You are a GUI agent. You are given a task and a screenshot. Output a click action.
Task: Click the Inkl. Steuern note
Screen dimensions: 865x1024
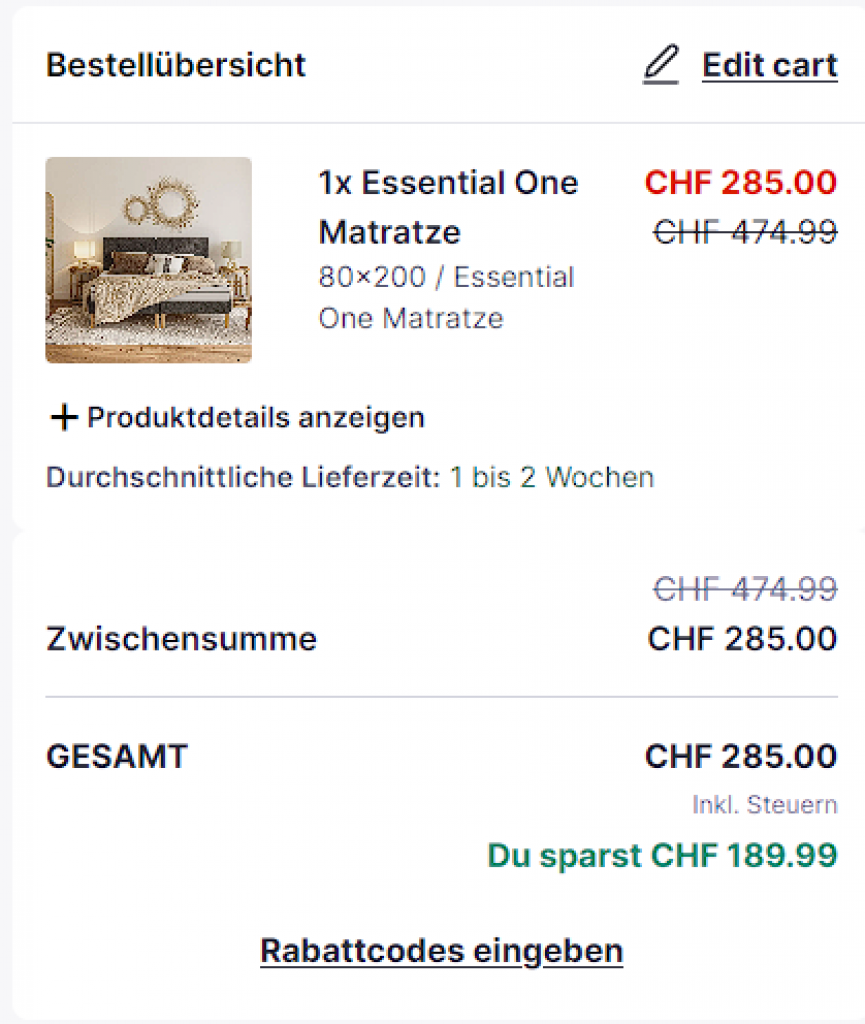[x=764, y=805]
